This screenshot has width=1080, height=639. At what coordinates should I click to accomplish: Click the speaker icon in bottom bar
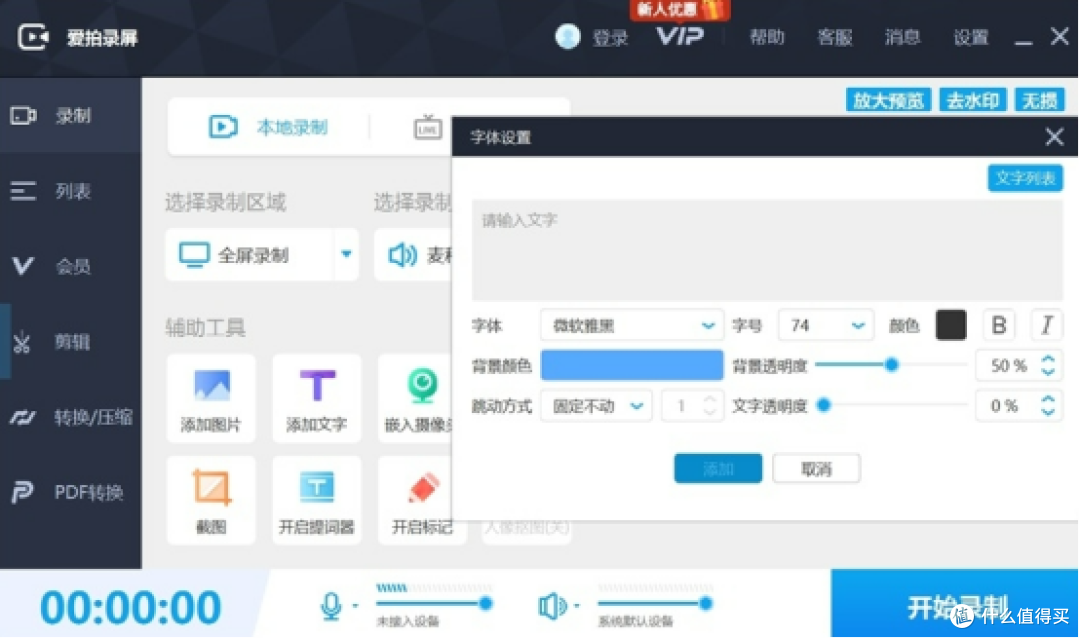[552, 606]
